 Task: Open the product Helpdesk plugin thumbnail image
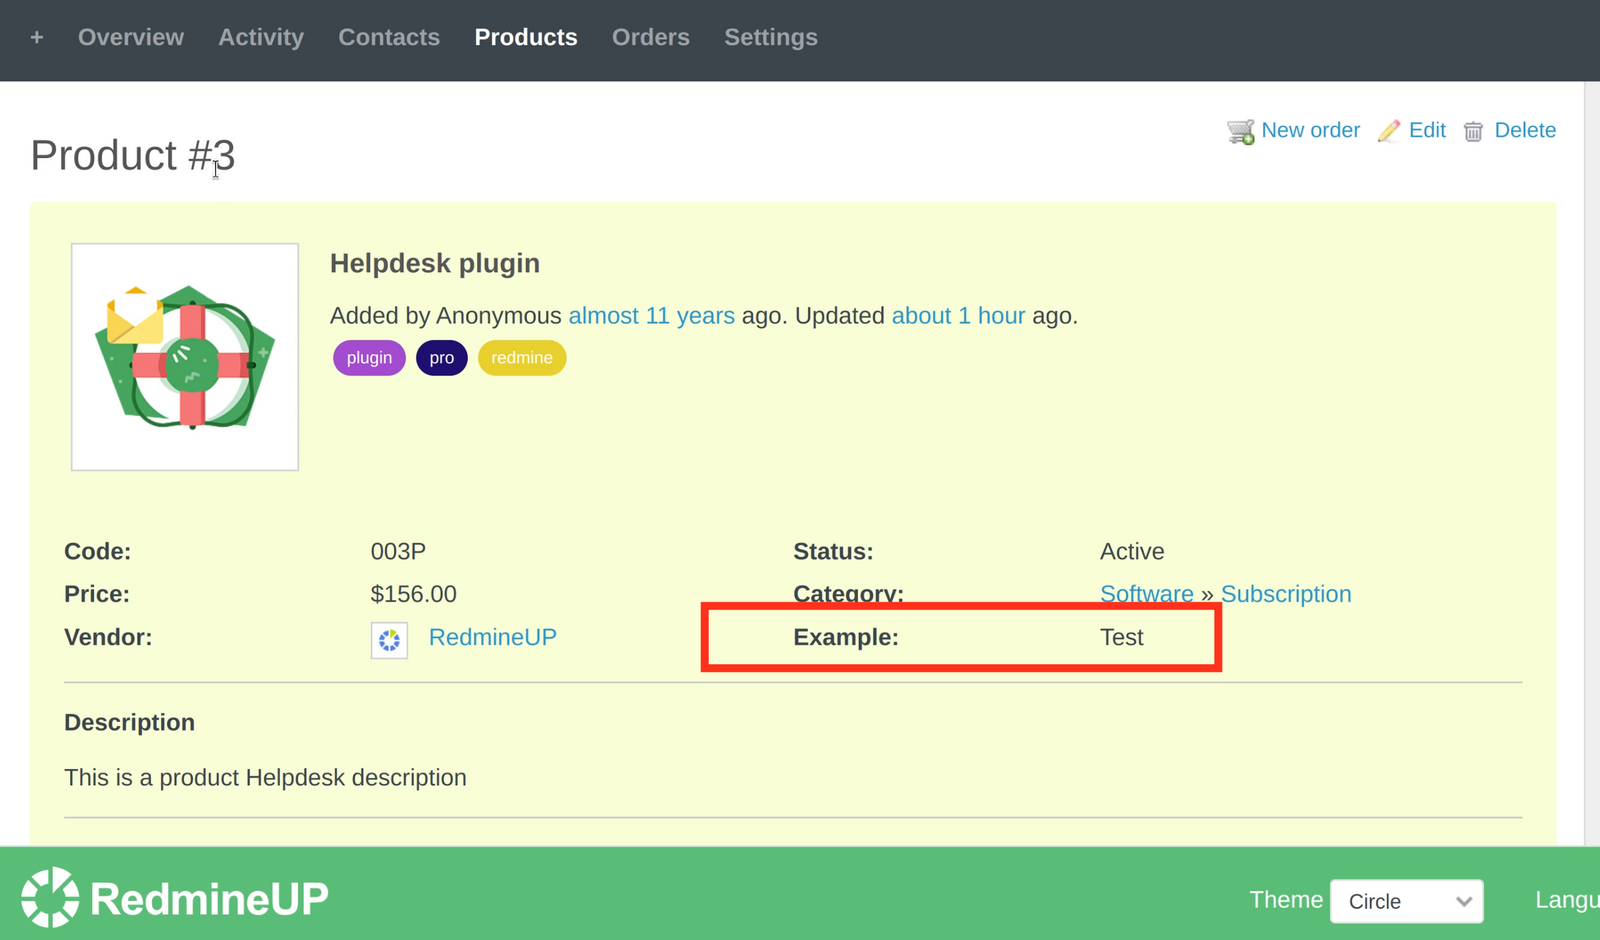coord(184,356)
